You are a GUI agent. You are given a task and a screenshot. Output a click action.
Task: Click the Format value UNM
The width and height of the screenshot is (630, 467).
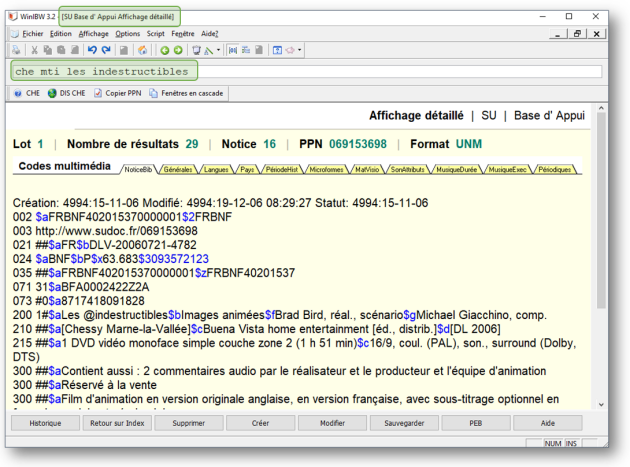coord(468,144)
